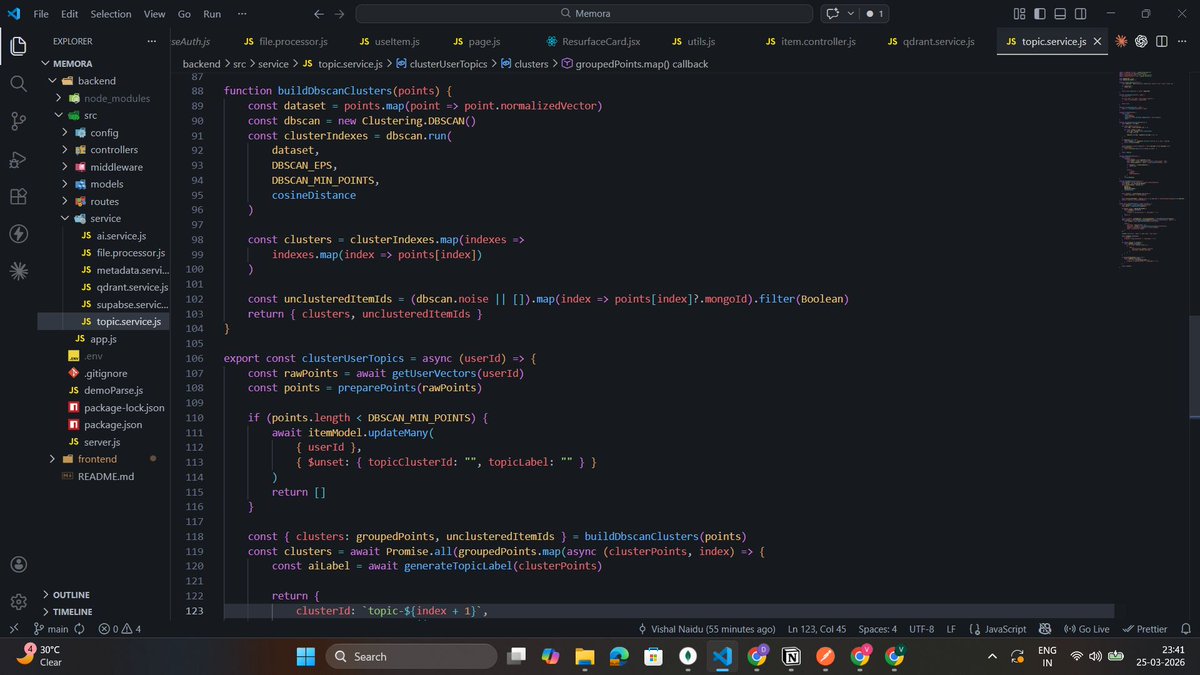Screen dimensions: 1200x675
Task: Open the Extensions view
Action: tap(18, 196)
